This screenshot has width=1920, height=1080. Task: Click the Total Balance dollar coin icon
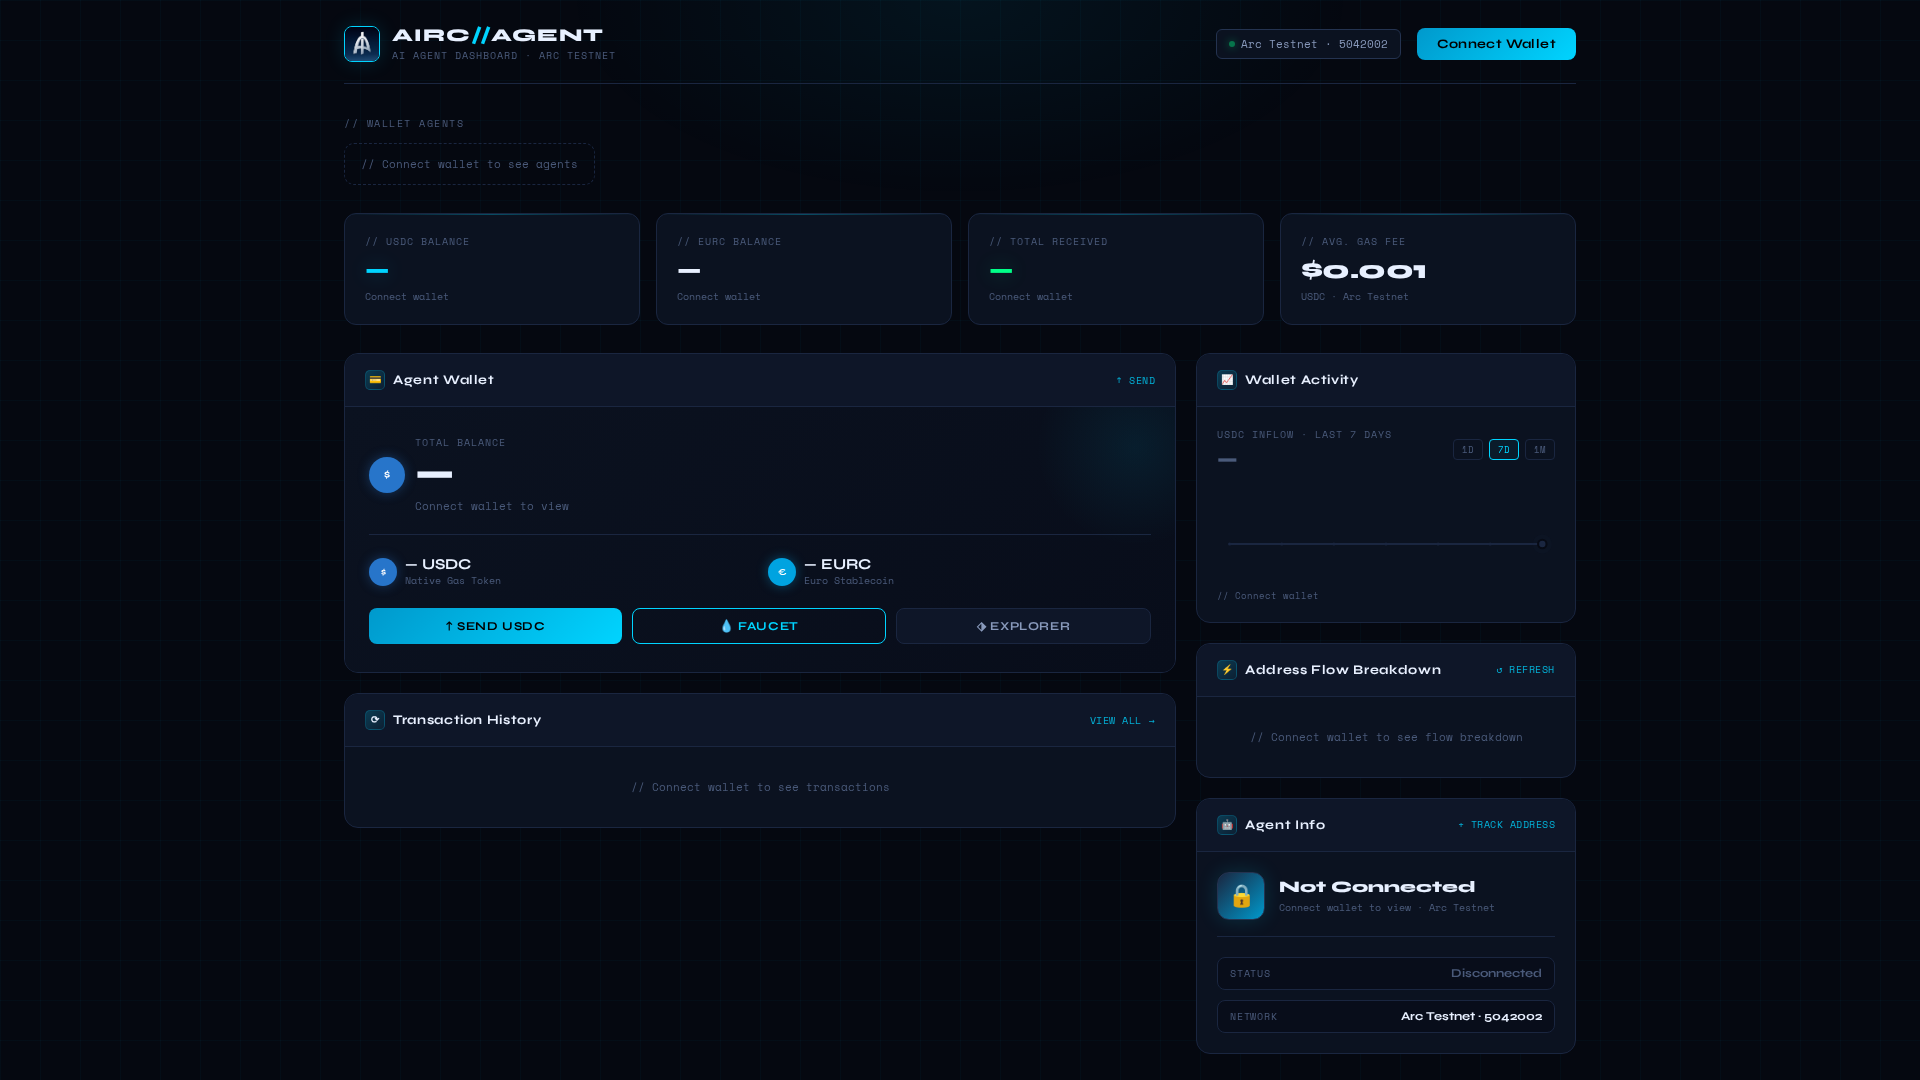[x=387, y=475]
